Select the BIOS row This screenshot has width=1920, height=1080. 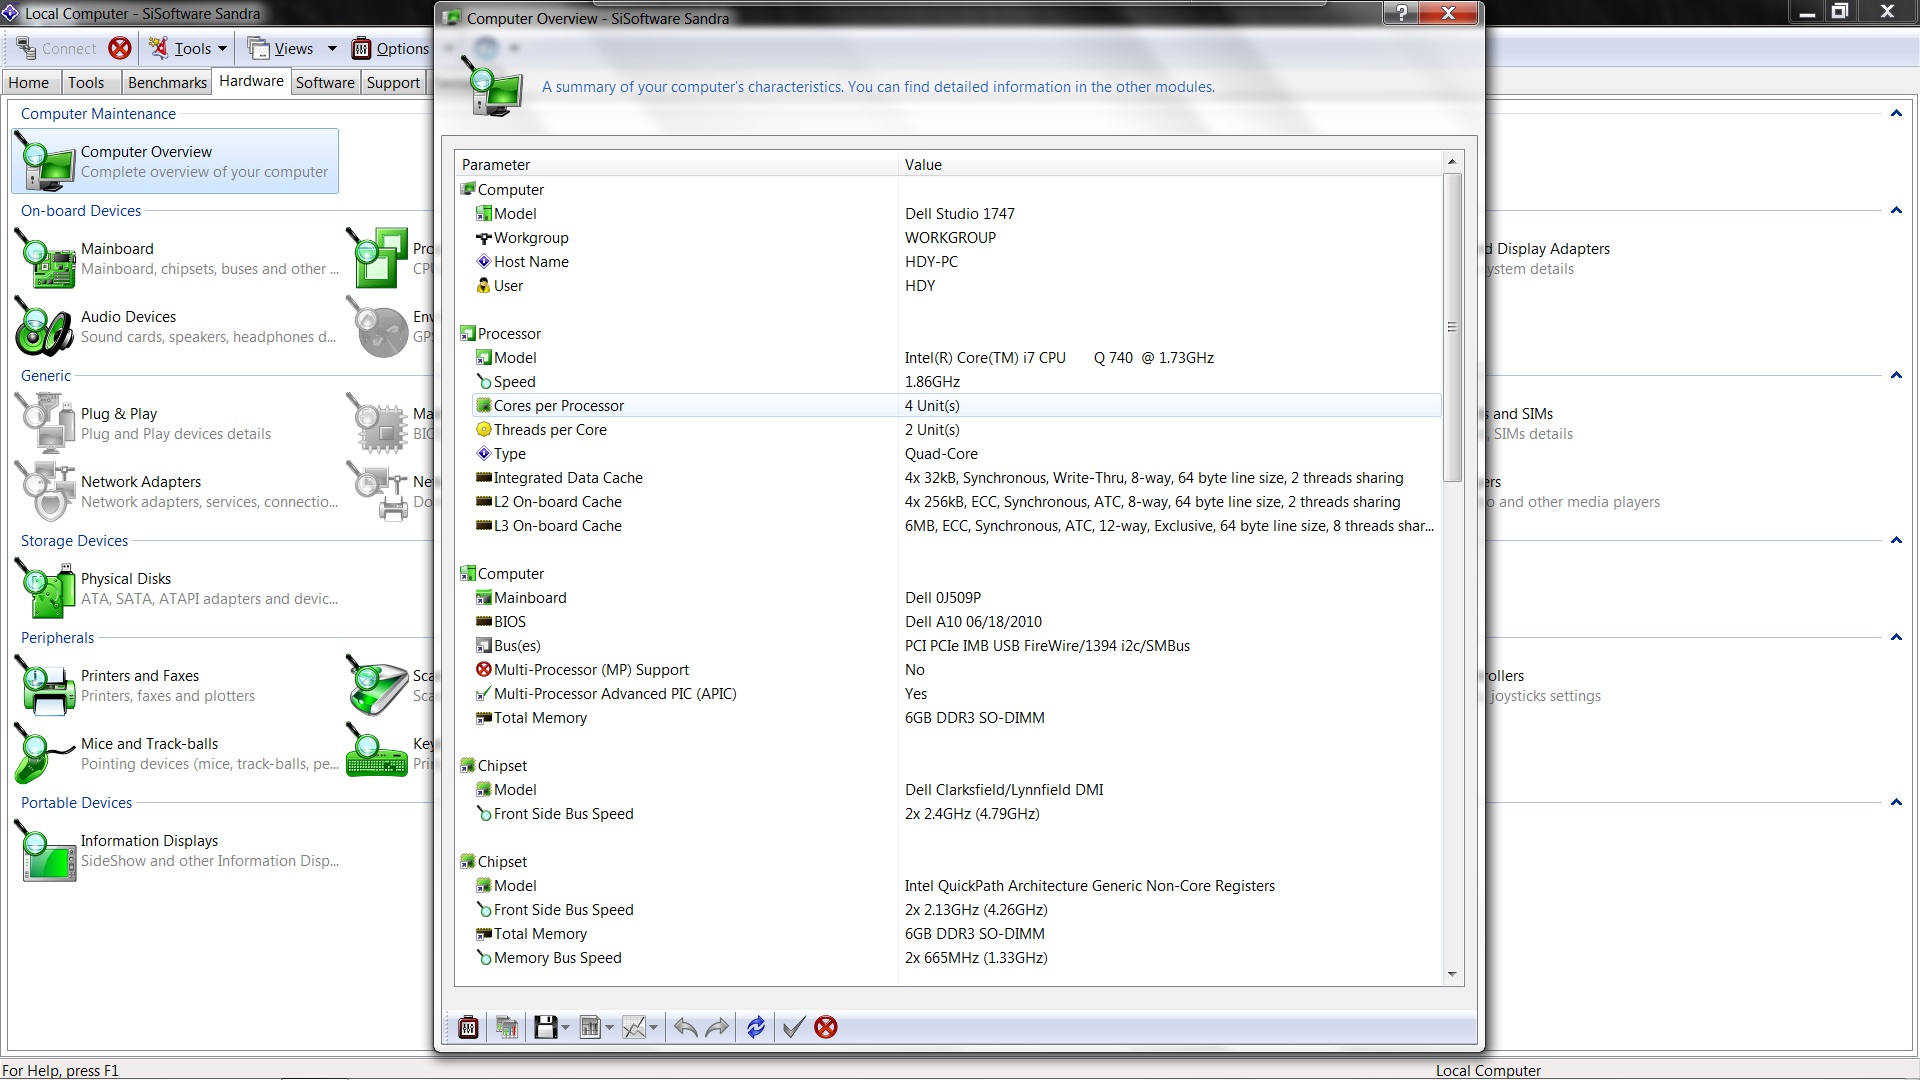956,621
